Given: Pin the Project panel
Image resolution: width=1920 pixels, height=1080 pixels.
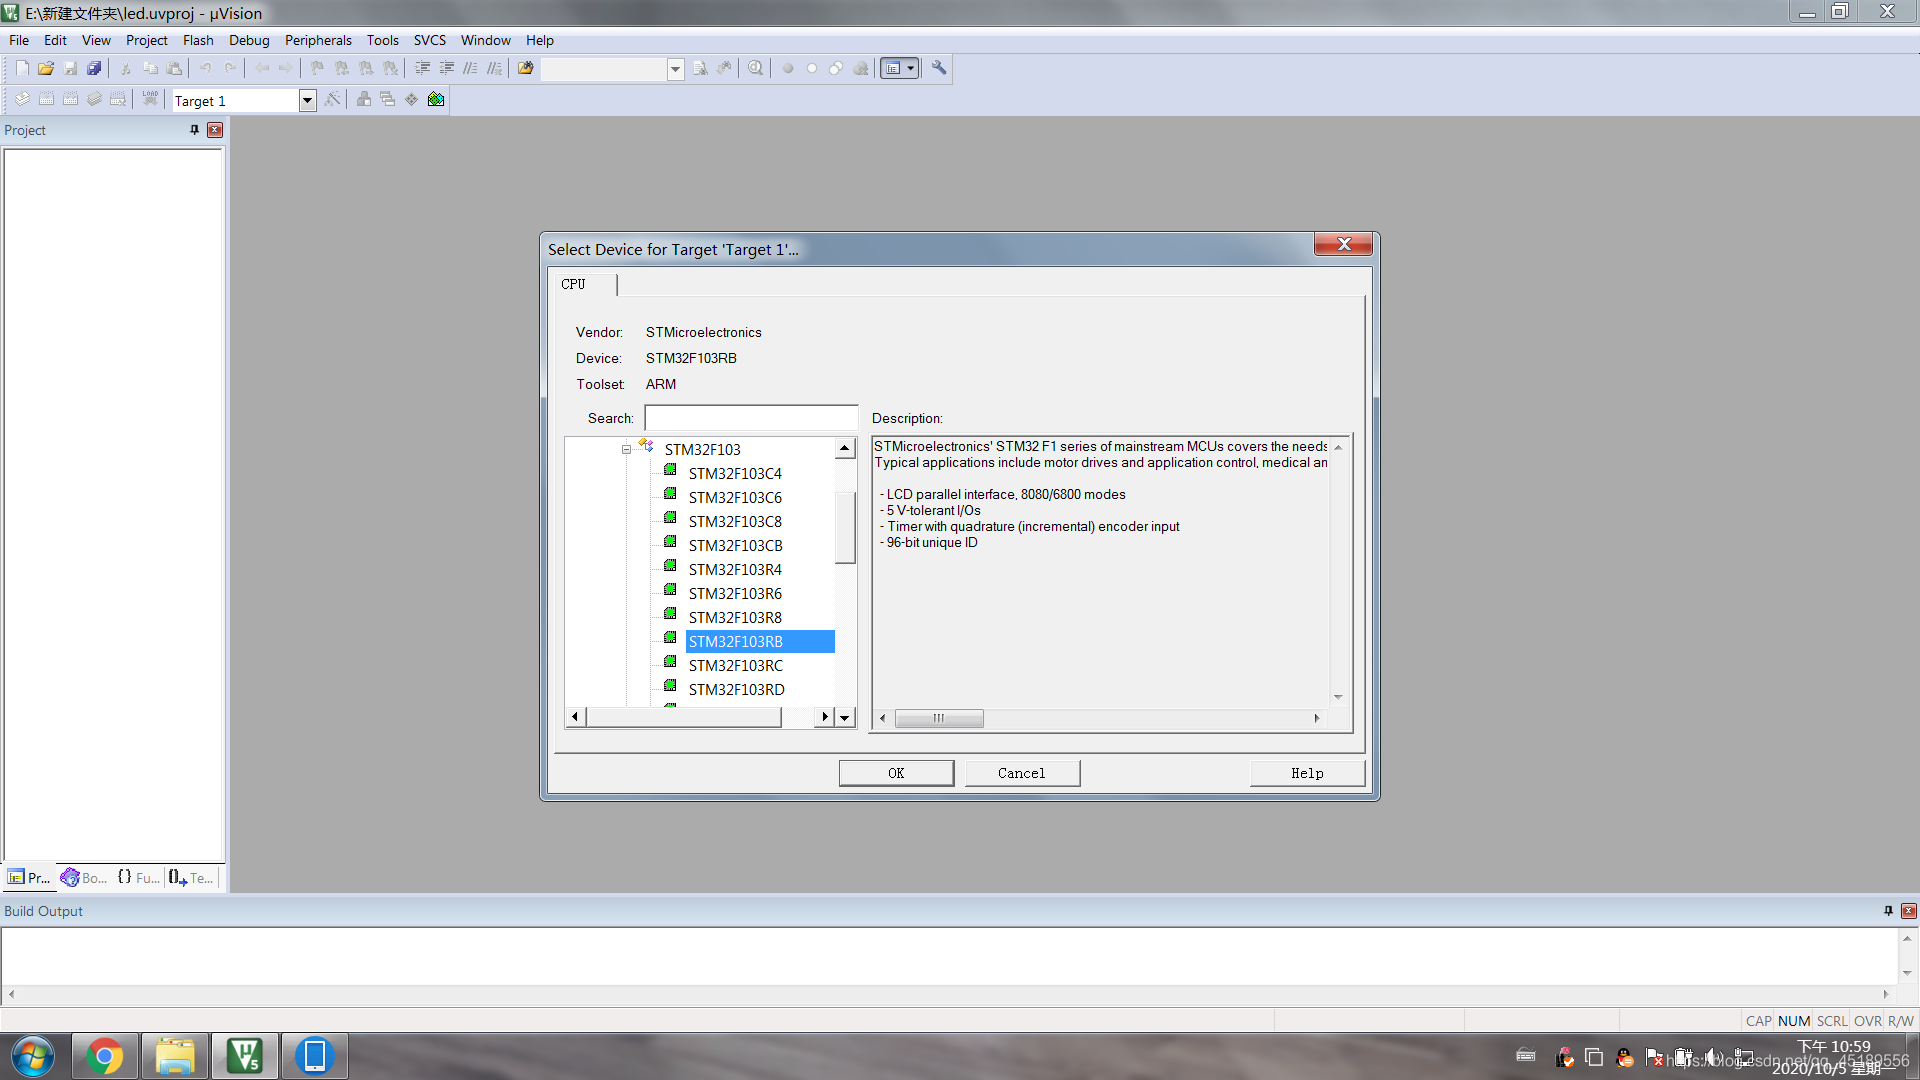Looking at the screenshot, I should pyautogui.click(x=194, y=130).
